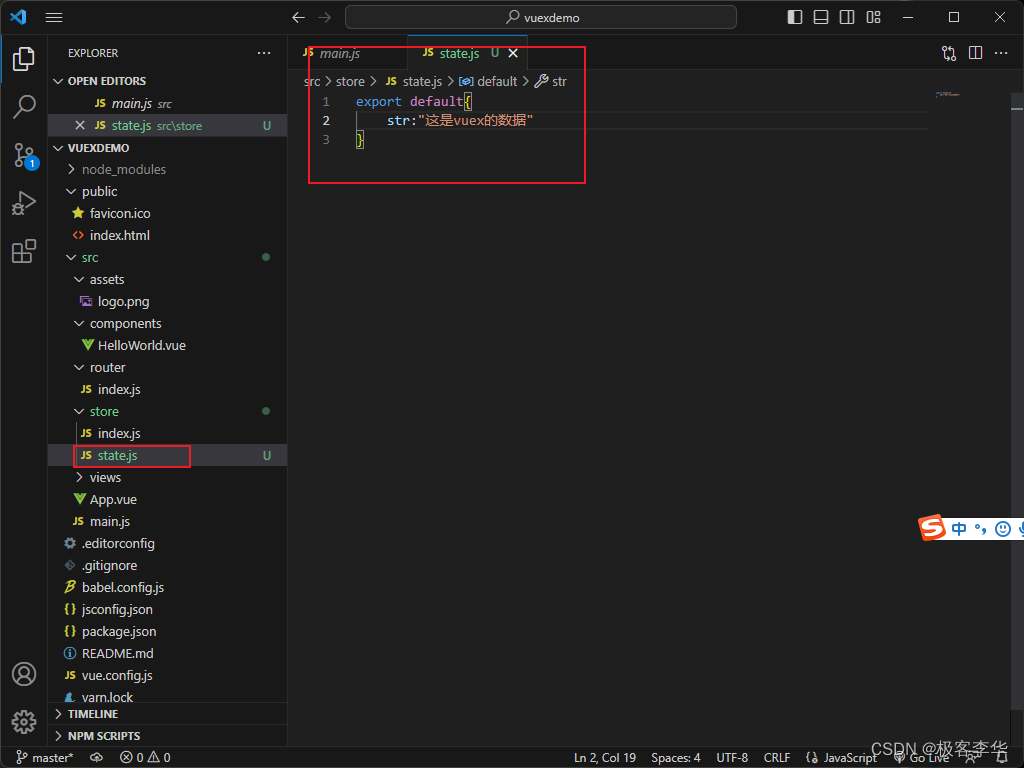The height and width of the screenshot is (768, 1024).
Task: Open the Manage gear icon
Action: click(24, 722)
